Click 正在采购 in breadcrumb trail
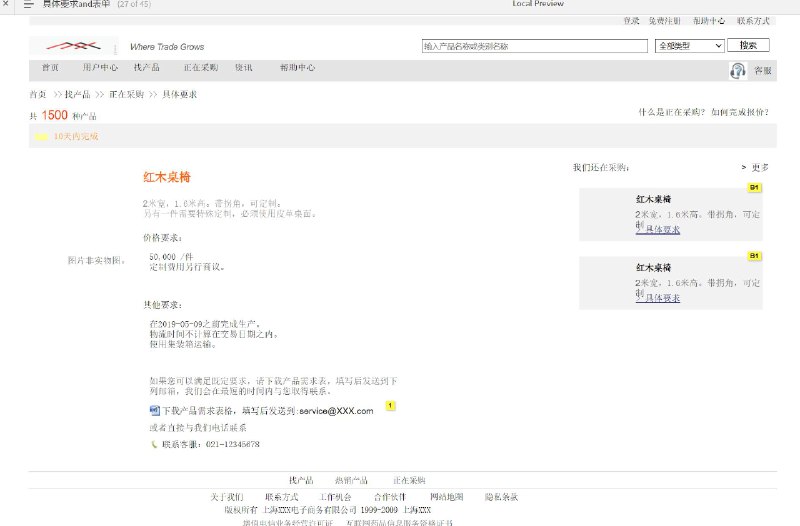This screenshot has height=526, width=800. click(x=126, y=94)
